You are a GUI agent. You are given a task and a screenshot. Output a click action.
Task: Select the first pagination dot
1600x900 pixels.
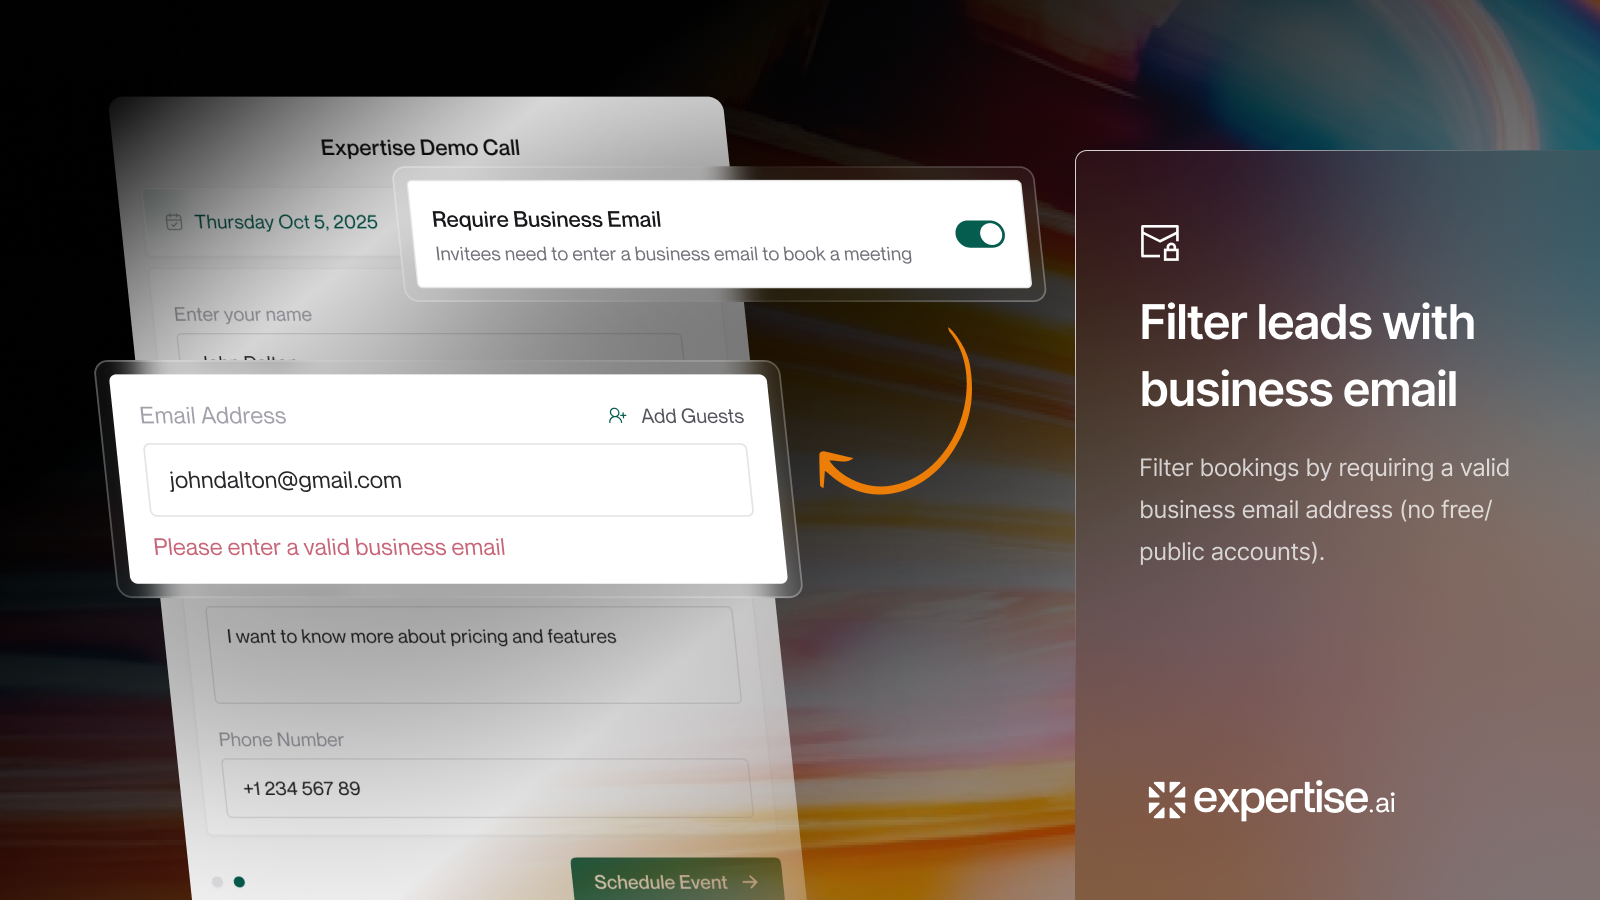217,882
